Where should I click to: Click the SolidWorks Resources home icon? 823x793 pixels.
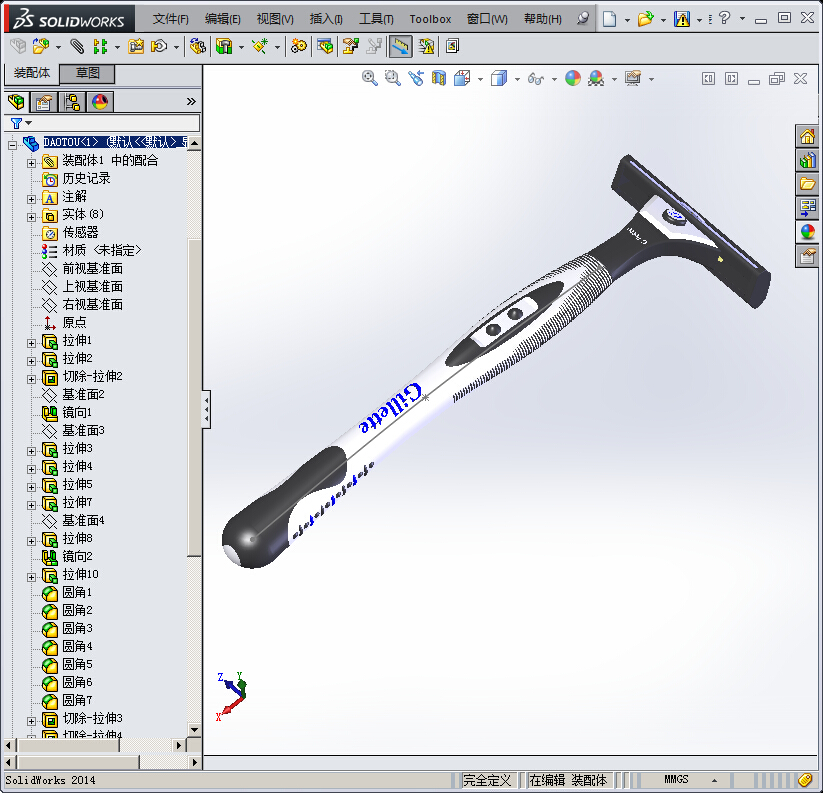tap(807, 137)
